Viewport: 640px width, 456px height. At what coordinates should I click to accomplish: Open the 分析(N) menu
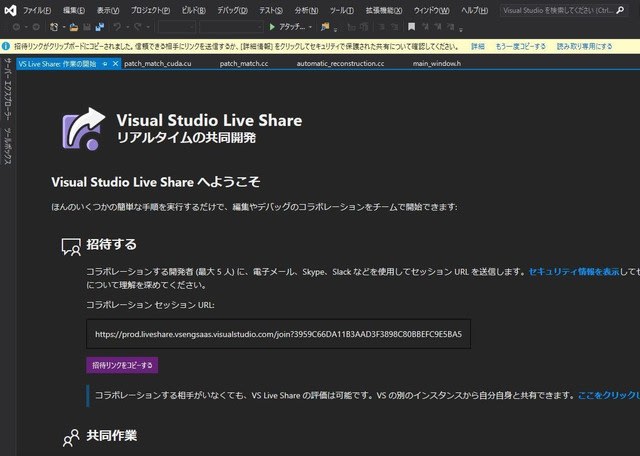(306, 11)
